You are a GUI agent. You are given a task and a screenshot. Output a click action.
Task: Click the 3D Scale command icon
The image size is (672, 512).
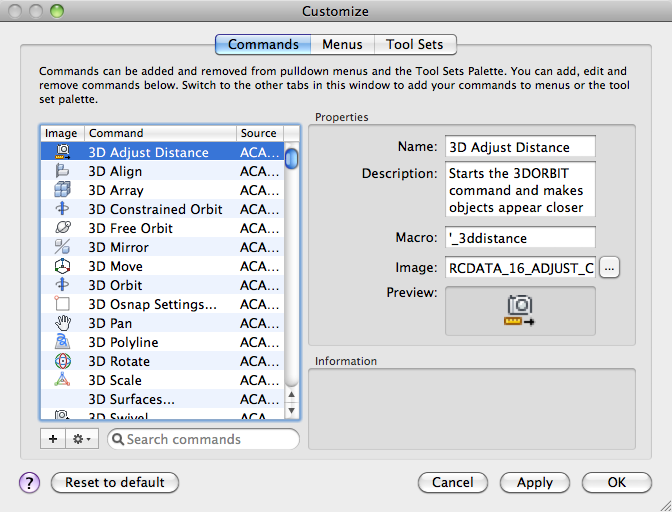click(61, 381)
